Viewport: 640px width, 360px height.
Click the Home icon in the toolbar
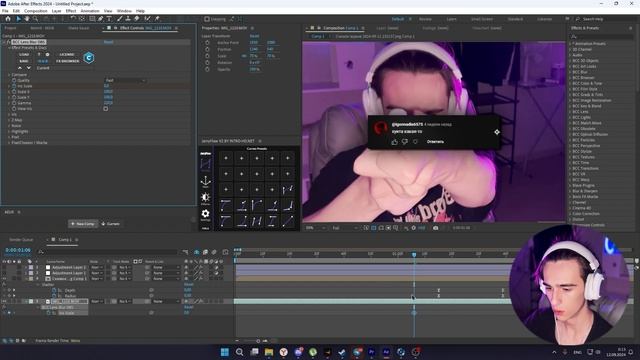click(8, 19)
